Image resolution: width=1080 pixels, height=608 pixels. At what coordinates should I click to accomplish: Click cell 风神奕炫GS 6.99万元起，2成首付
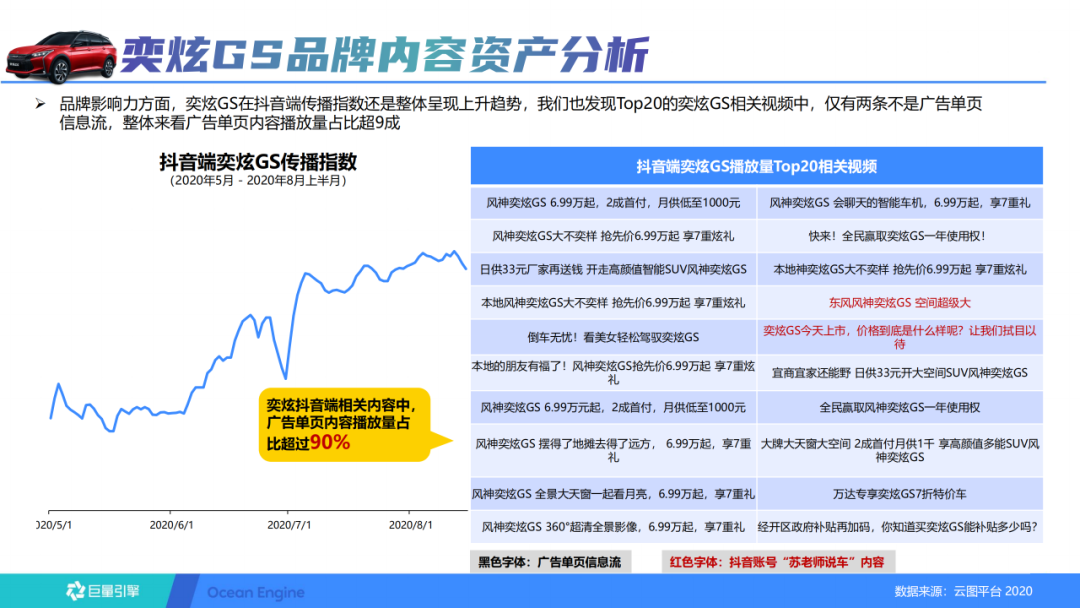click(x=613, y=408)
